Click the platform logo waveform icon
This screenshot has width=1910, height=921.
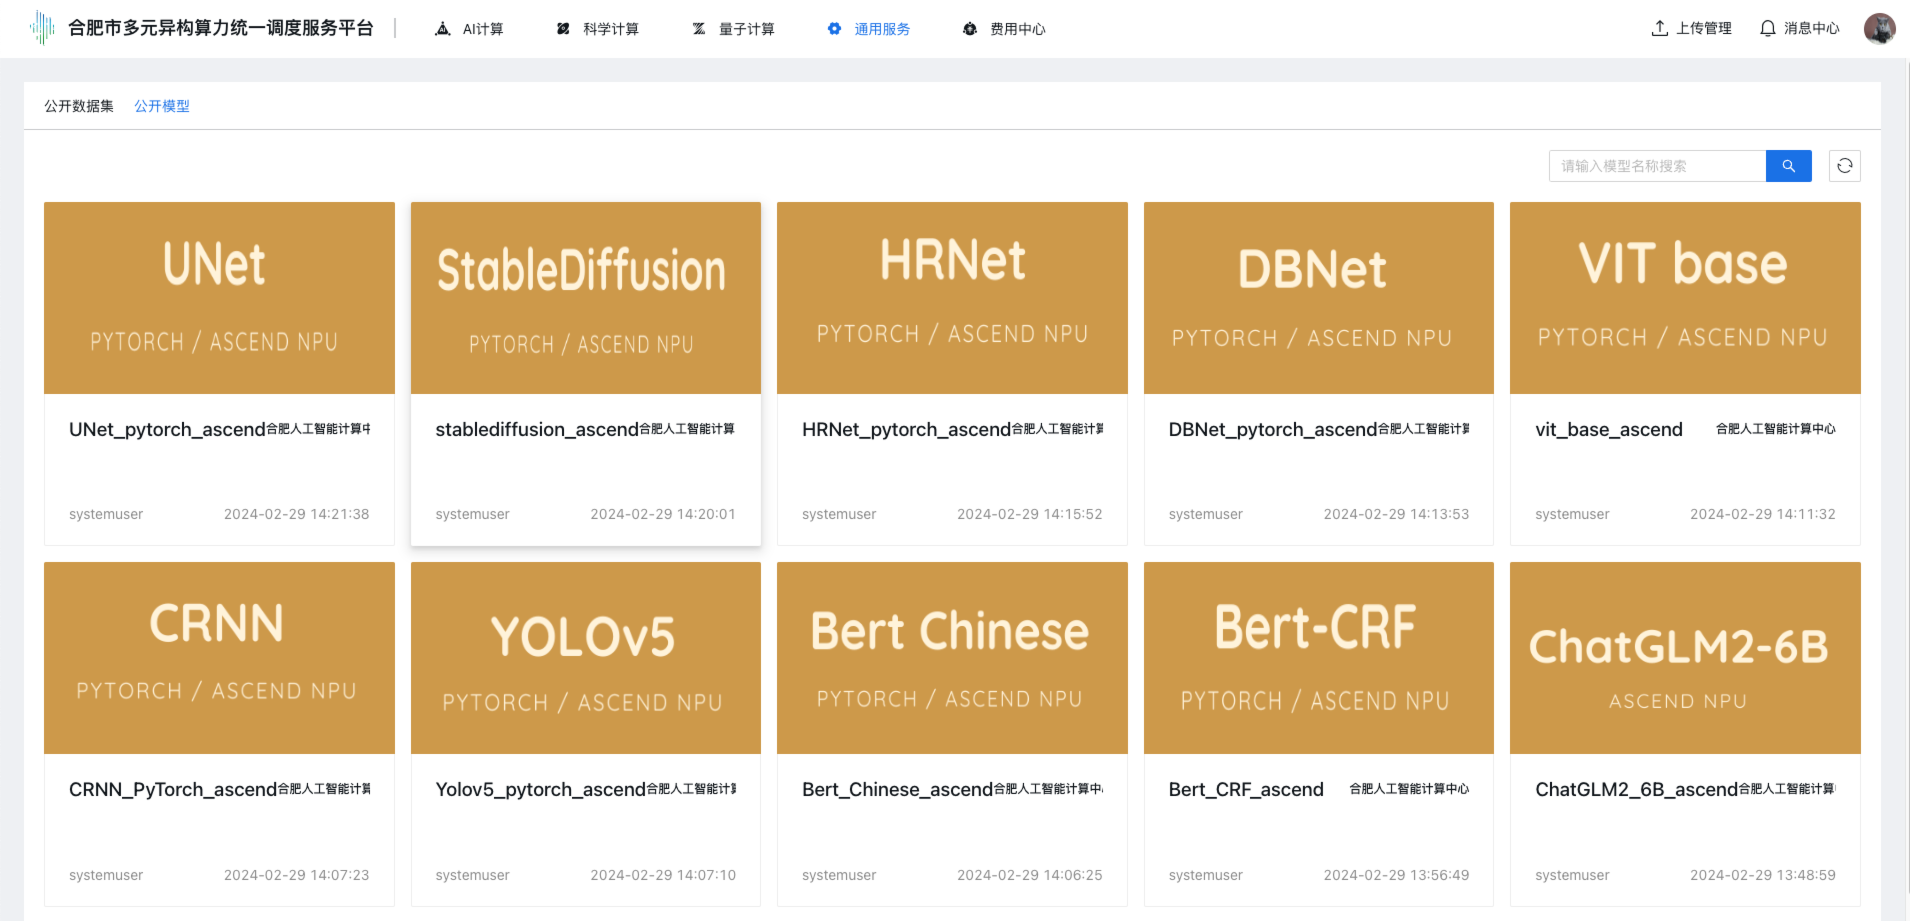click(42, 28)
